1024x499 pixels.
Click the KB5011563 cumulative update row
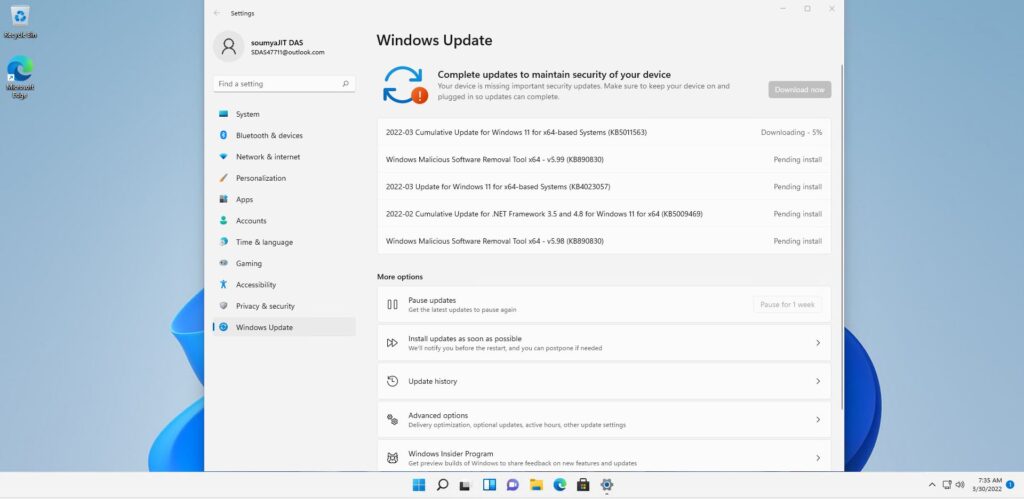click(604, 132)
